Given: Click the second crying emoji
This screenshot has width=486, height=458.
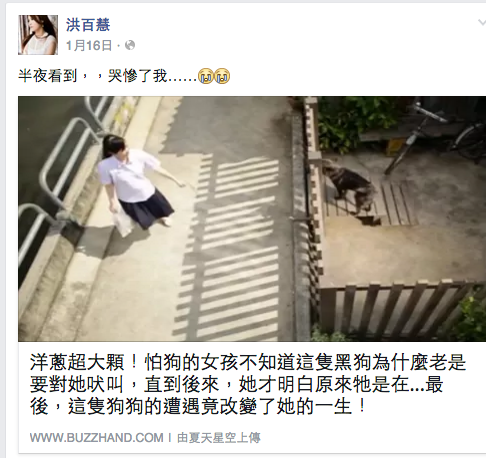Looking at the screenshot, I should pos(222,76).
